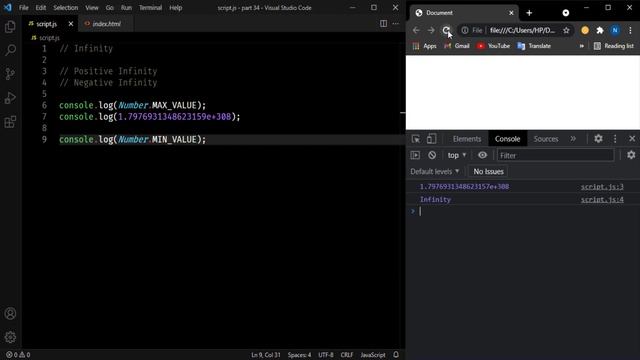Screen dimensions: 640x360
Task: Create a live expression eye icon
Action: pos(482,155)
